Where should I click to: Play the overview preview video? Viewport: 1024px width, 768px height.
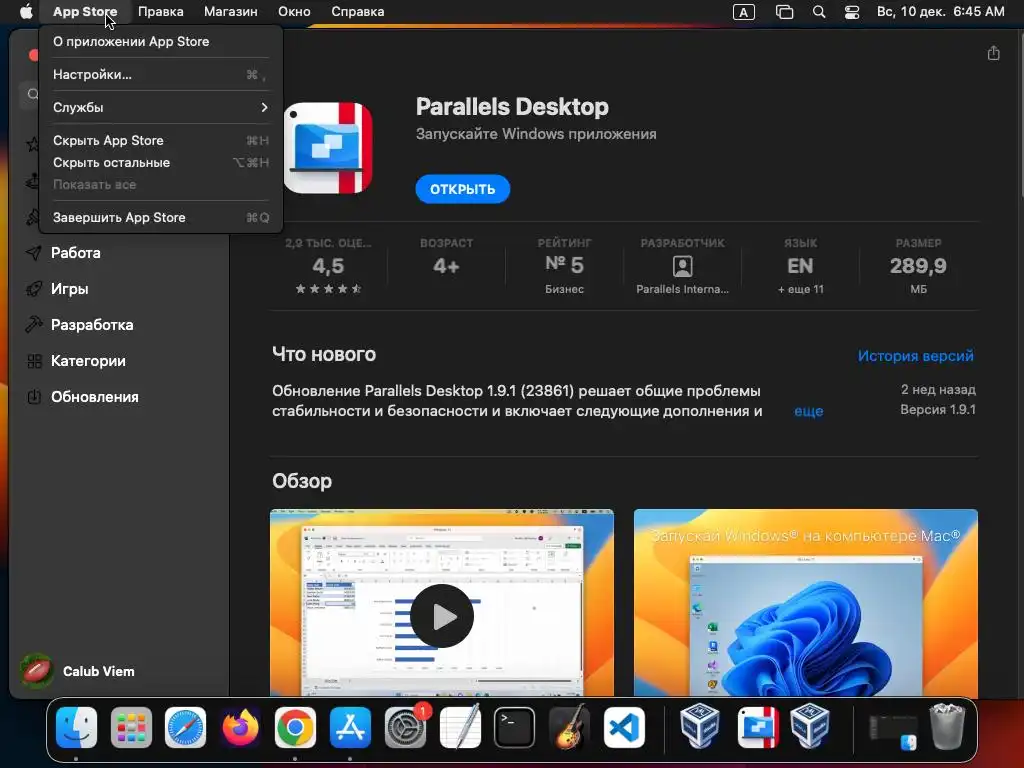(441, 616)
